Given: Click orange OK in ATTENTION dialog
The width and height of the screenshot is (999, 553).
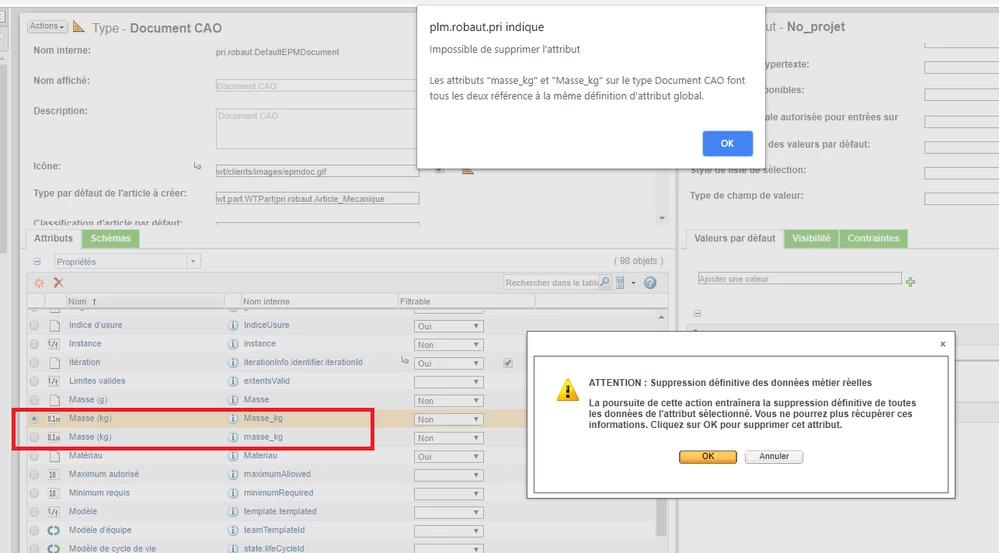Looking at the screenshot, I should pos(708,457).
